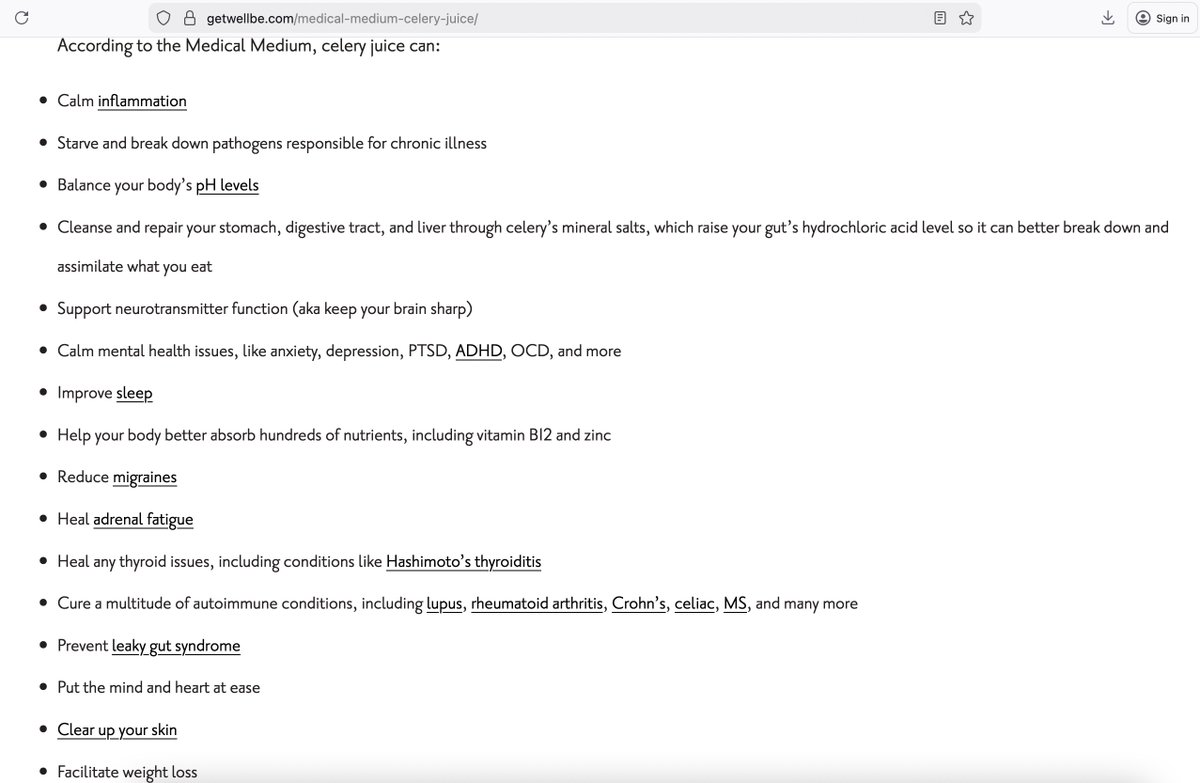The image size is (1200, 783).
Task: Open the inflammation link
Action: (142, 101)
